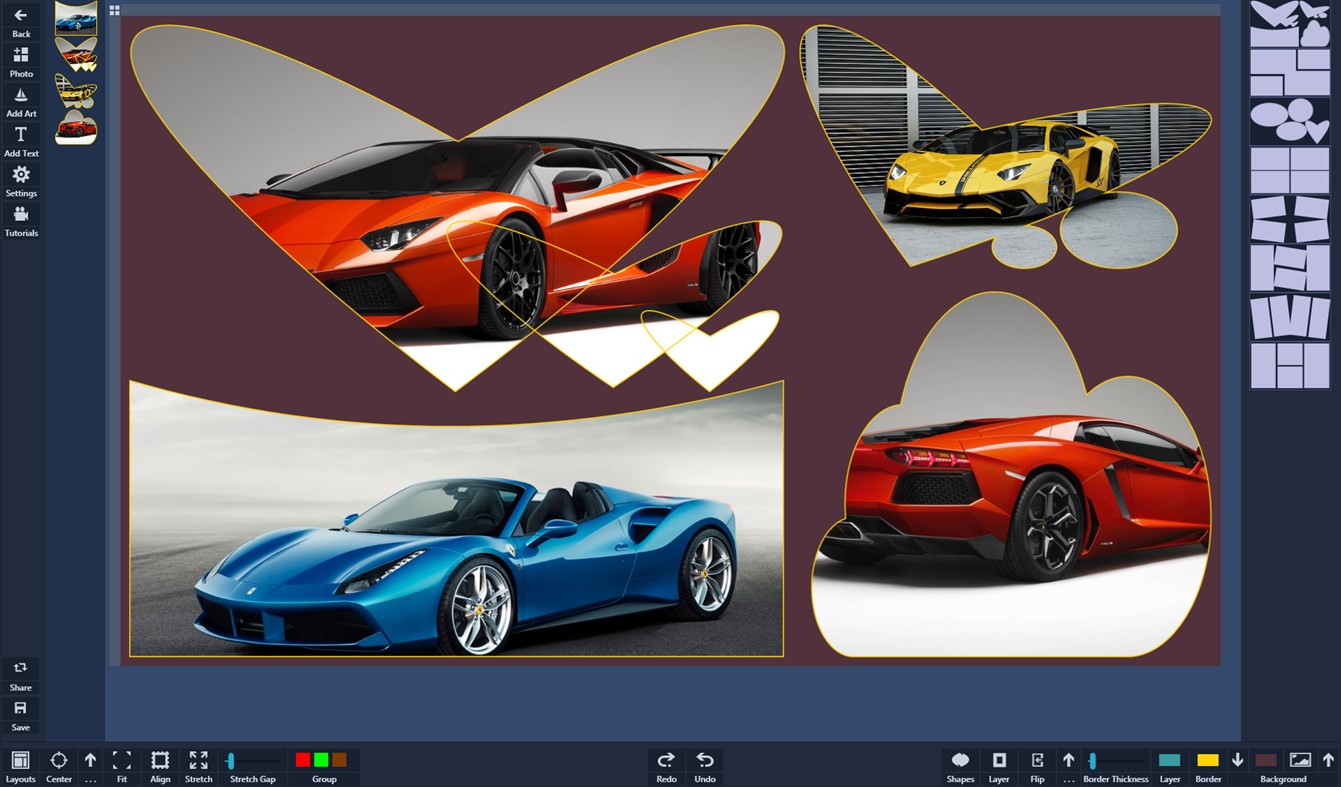Screen dimensions: 1341x787
Task: Open the Tutorials section
Action: tap(21, 217)
